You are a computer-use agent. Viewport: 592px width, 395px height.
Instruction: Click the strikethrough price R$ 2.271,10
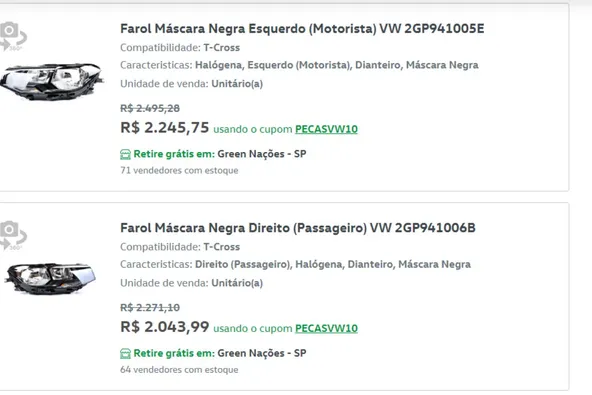point(150,308)
